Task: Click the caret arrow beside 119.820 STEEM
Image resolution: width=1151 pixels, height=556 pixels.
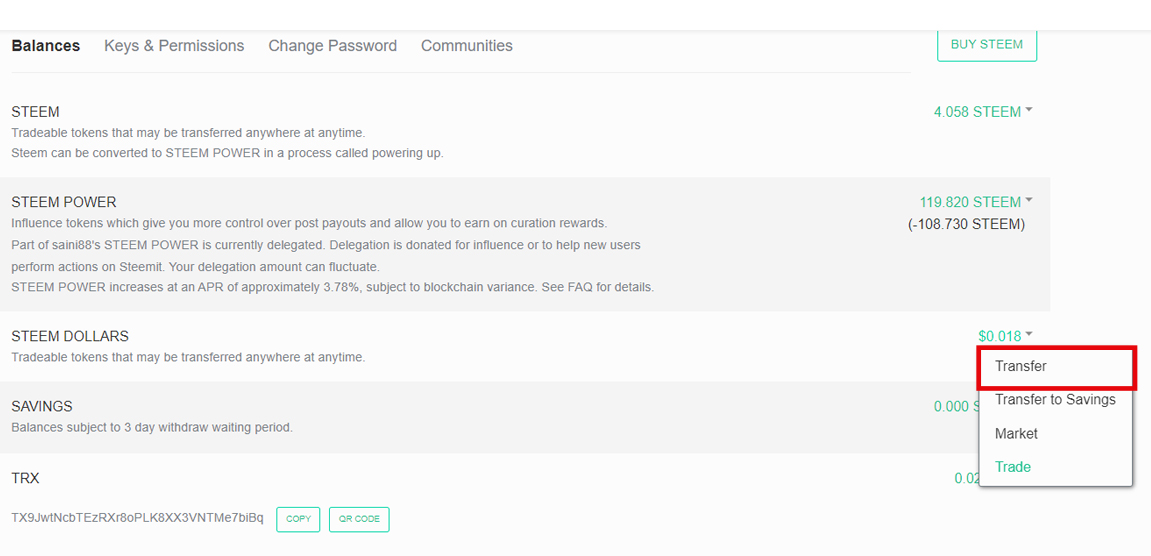Action: [1029, 200]
